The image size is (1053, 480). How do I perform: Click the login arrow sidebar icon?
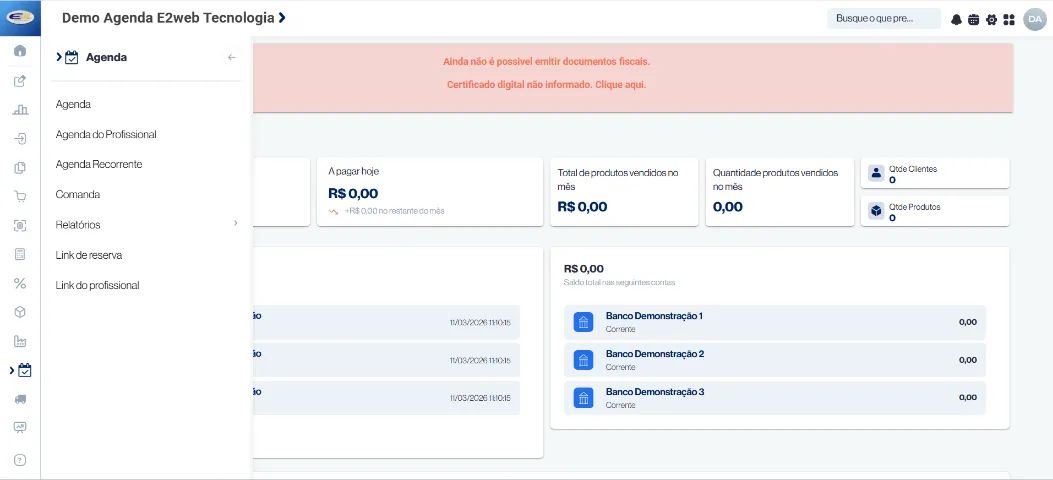(20, 139)
